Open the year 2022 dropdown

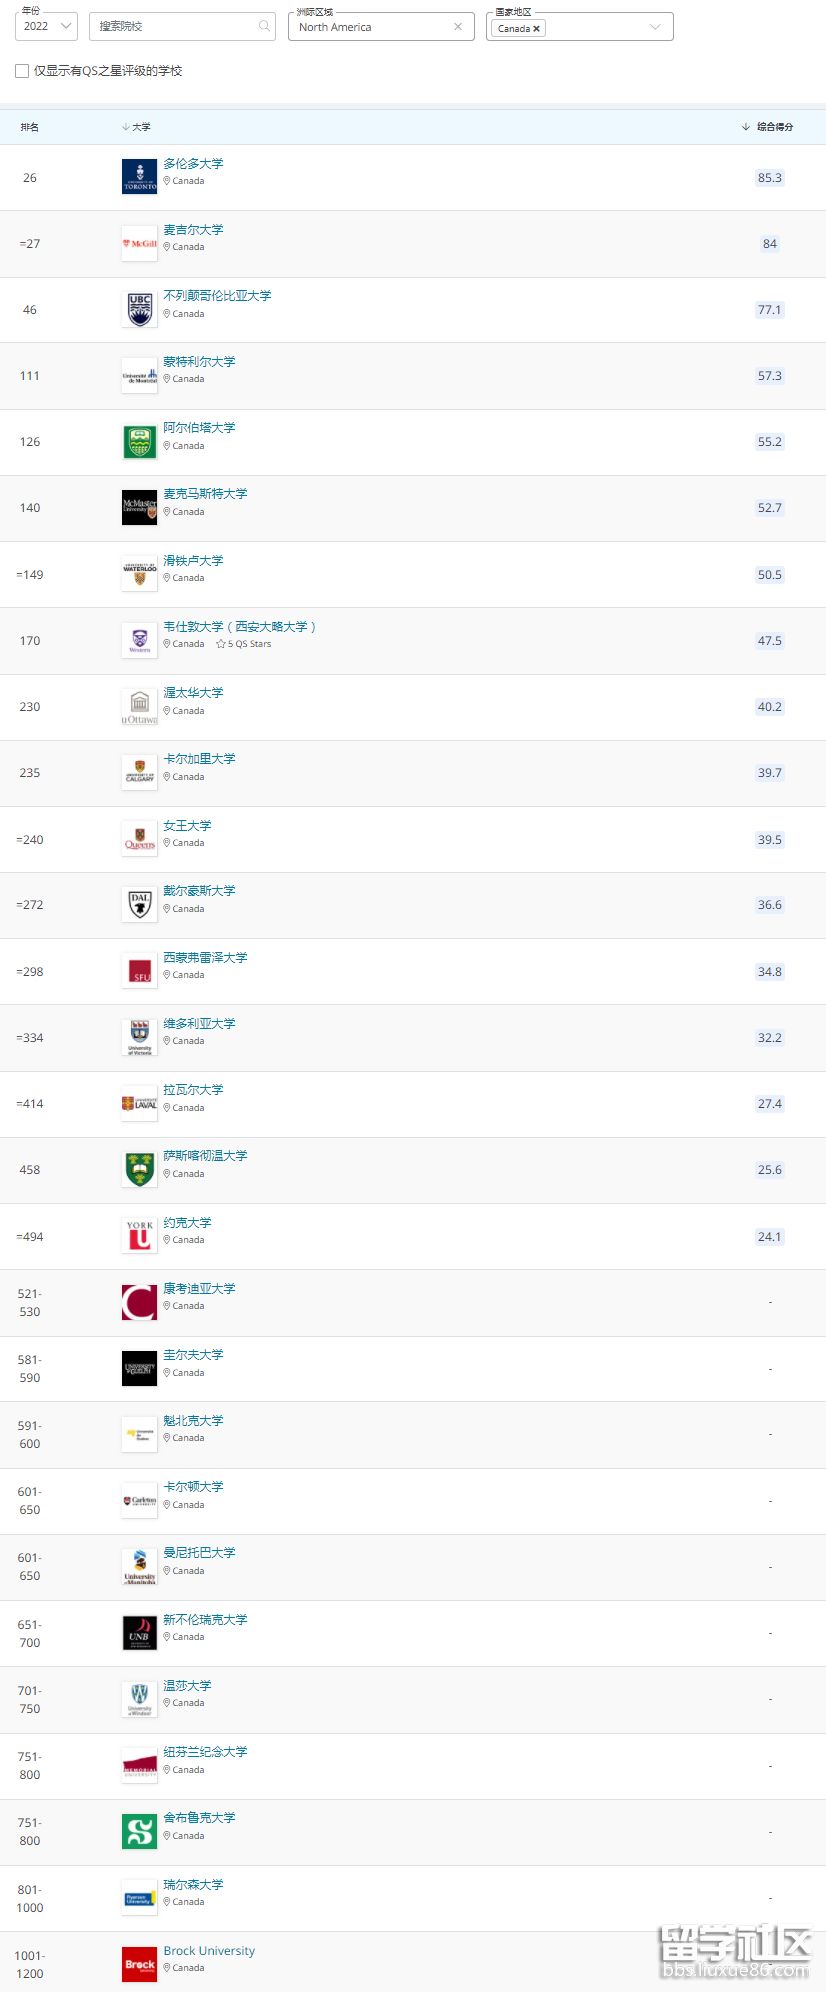point(47,26)
